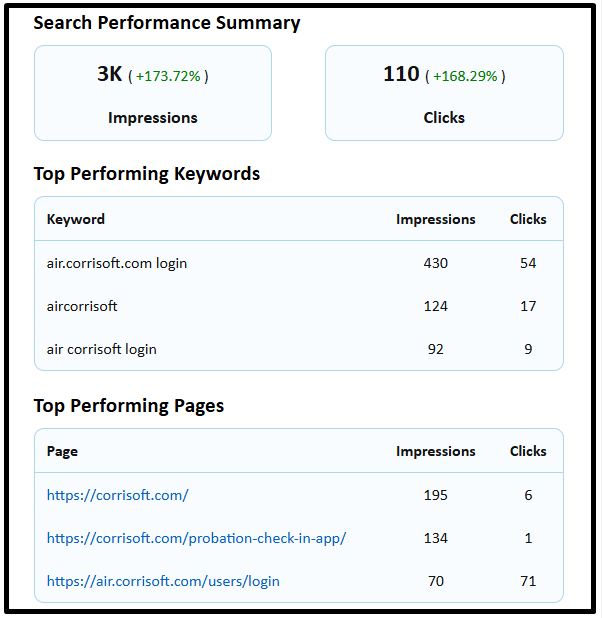Click the 195 impressions value for corrisoft.com

(x=436, y=495)
